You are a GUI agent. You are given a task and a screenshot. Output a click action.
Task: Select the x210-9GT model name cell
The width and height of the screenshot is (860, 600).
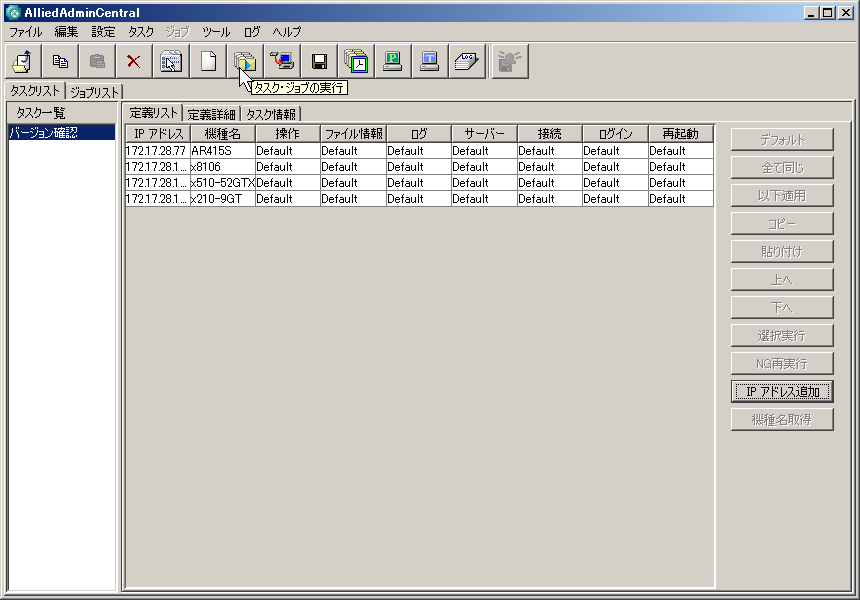(223, 199)
